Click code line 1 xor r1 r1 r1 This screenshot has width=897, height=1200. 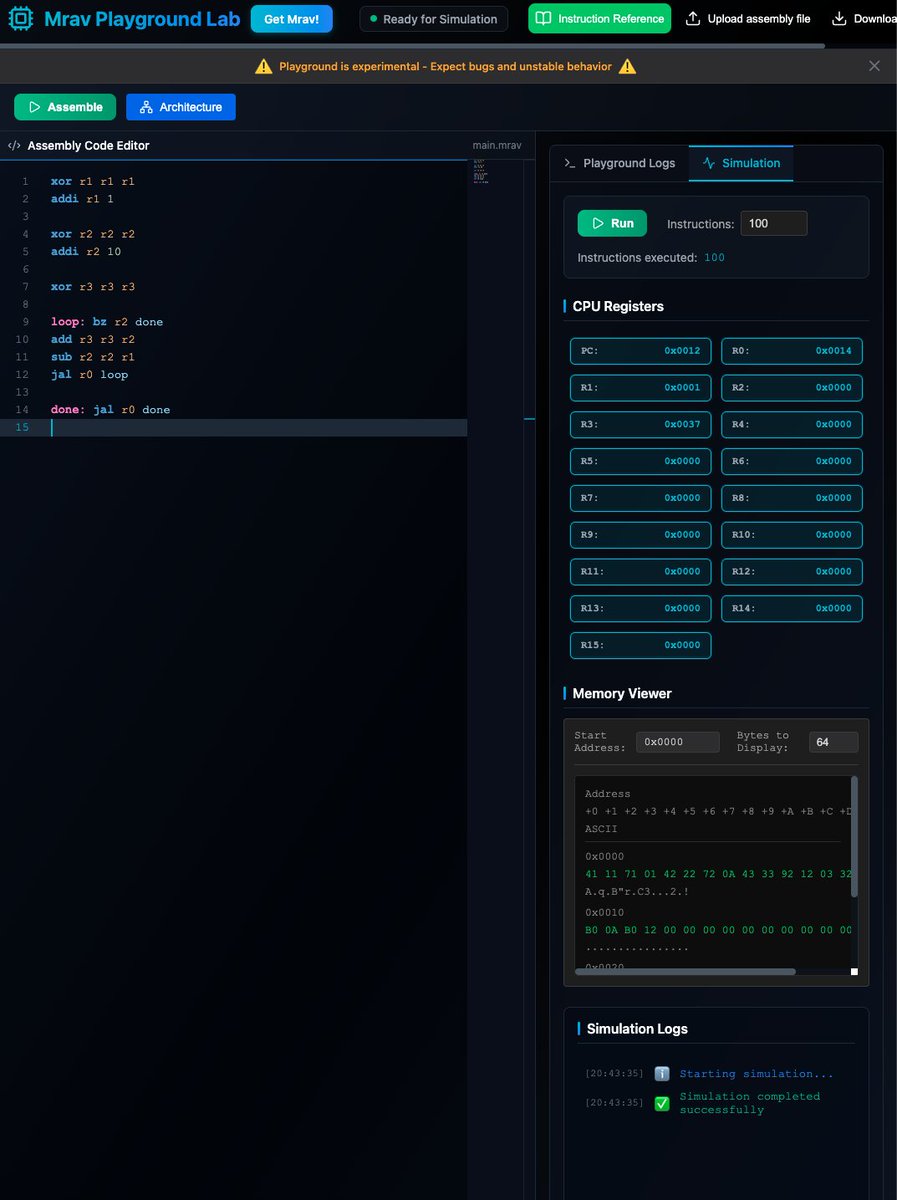(93, 182)
